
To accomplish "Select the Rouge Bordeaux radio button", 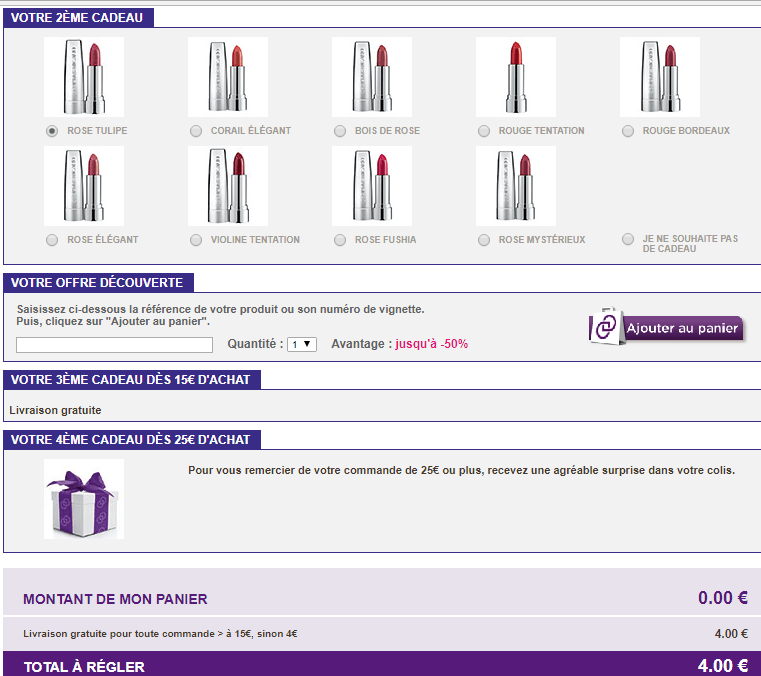I will pos(628,131).
